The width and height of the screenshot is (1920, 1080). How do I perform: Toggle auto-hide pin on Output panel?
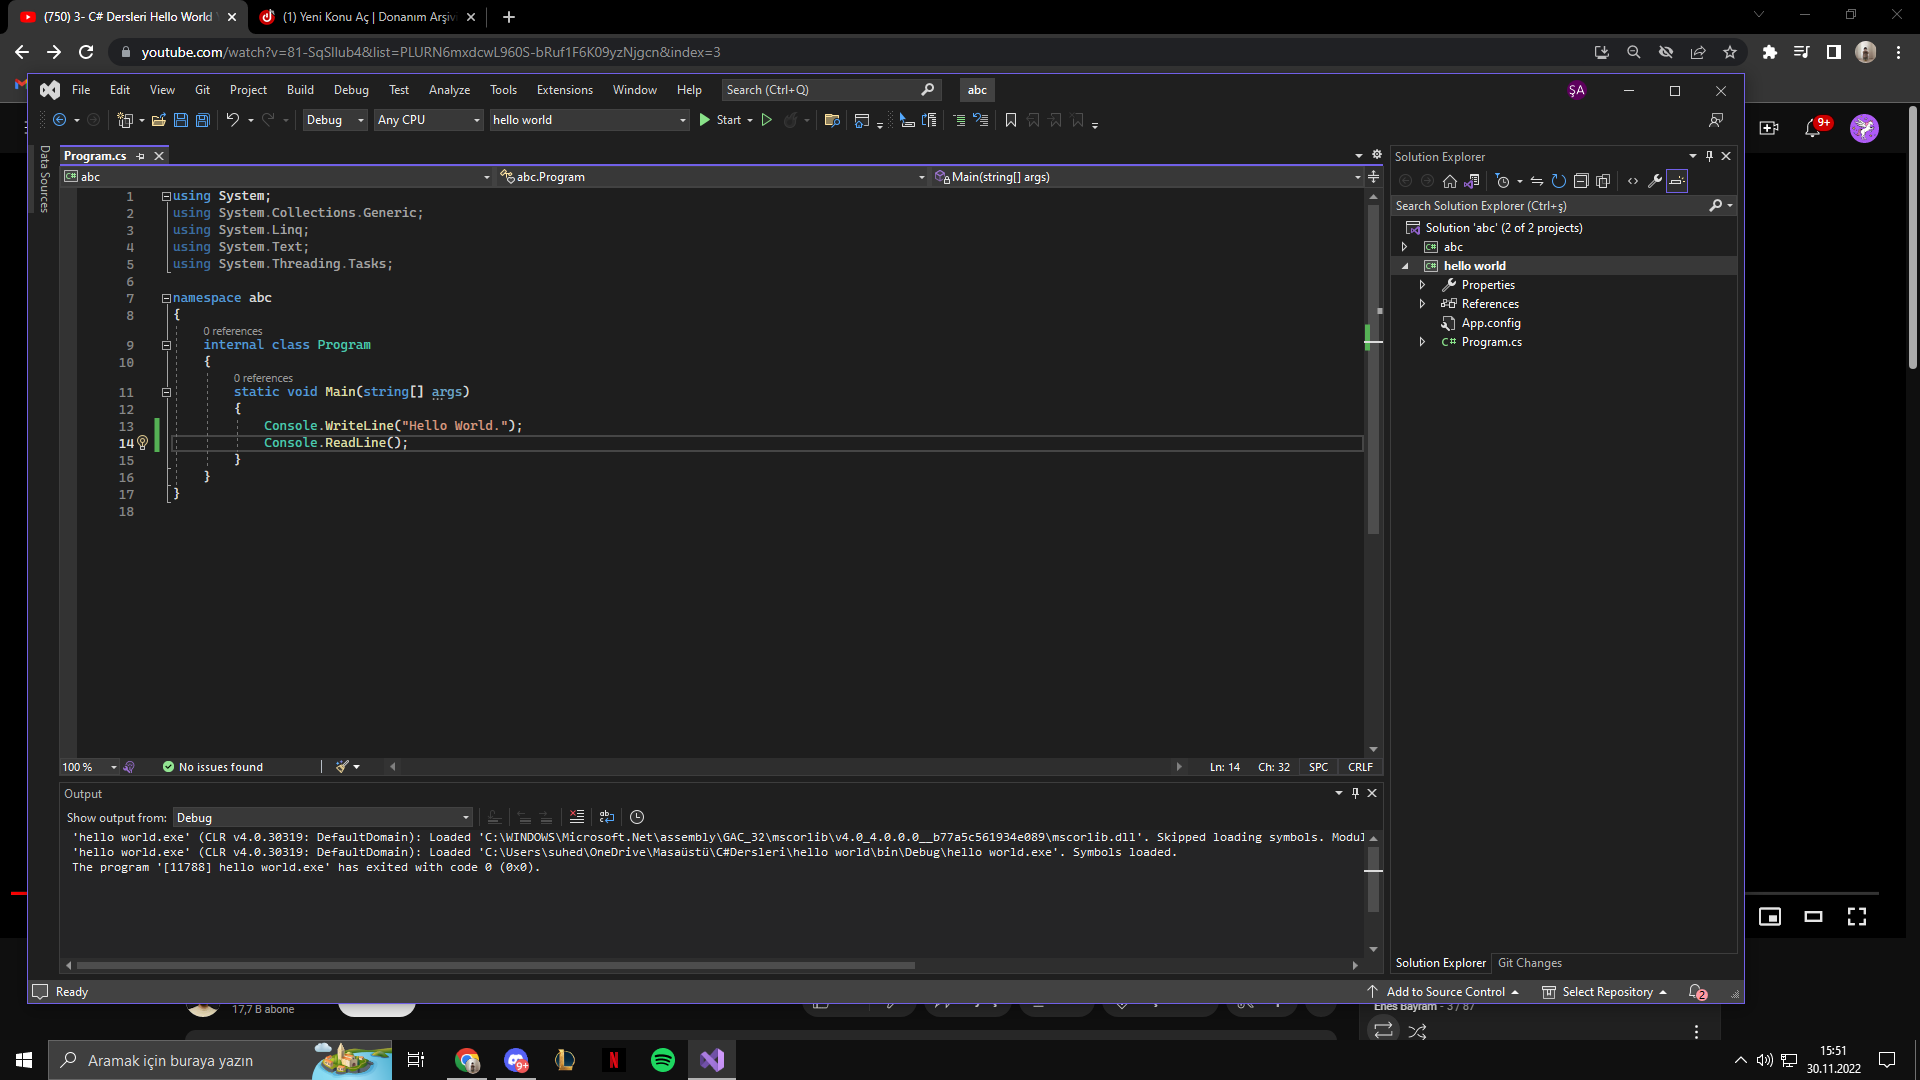(1355, 793)
